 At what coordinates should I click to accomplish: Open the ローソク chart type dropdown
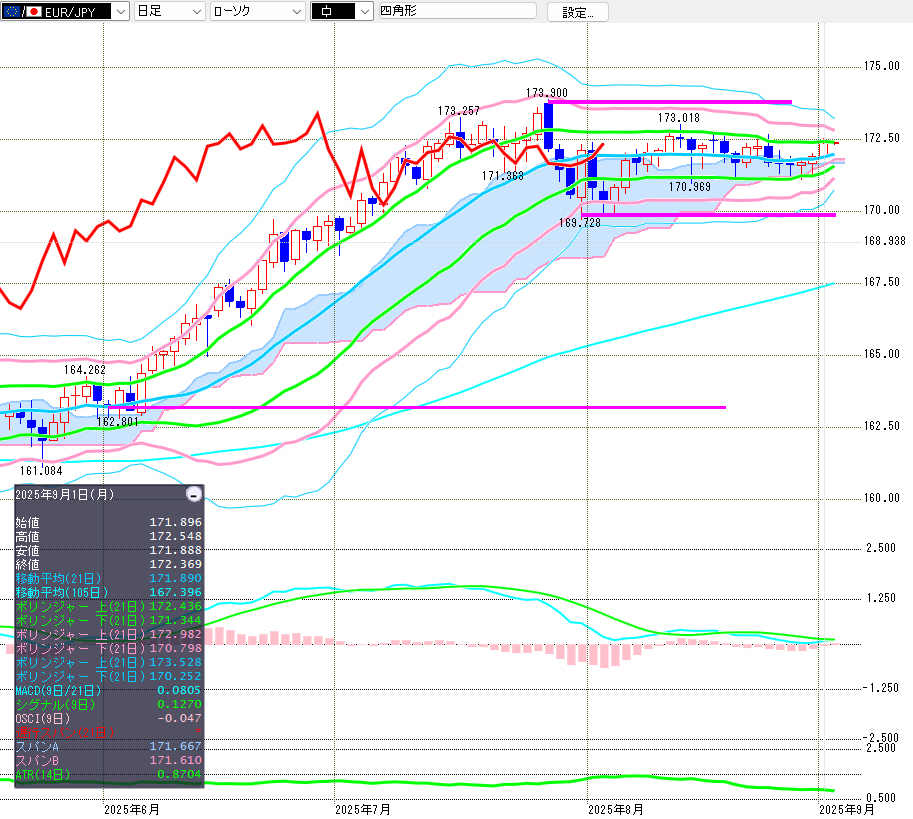tap(257, 11)
